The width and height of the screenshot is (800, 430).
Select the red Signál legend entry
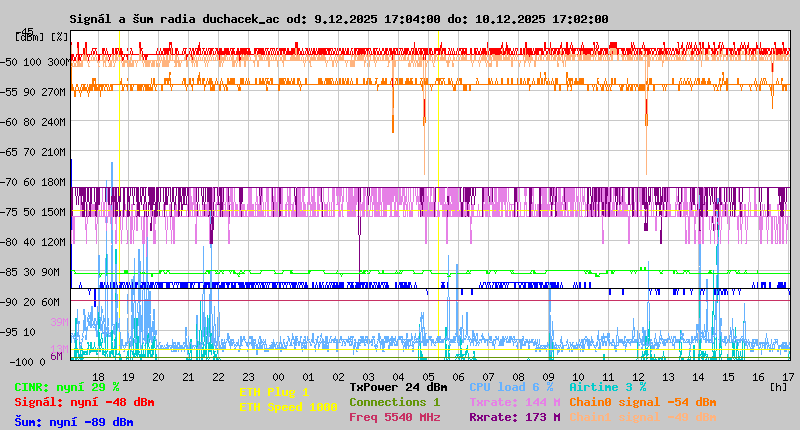(84, 402)
